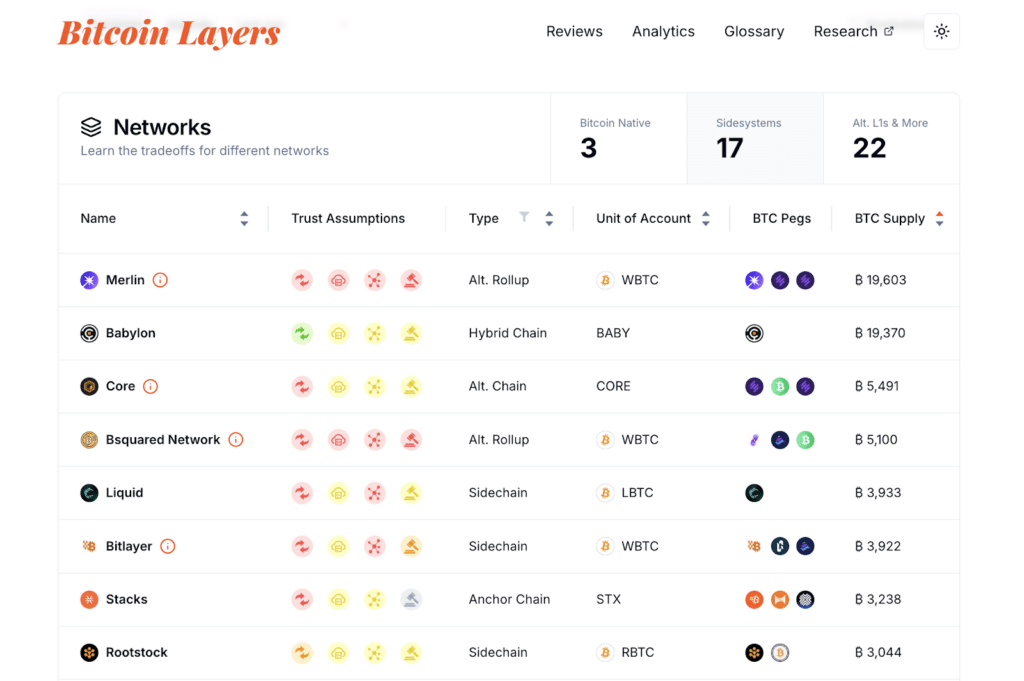The width and height of the screenshot is (1024, 681).
Task: Open the Bsquared Network review
Action: (x=163, y=439)
